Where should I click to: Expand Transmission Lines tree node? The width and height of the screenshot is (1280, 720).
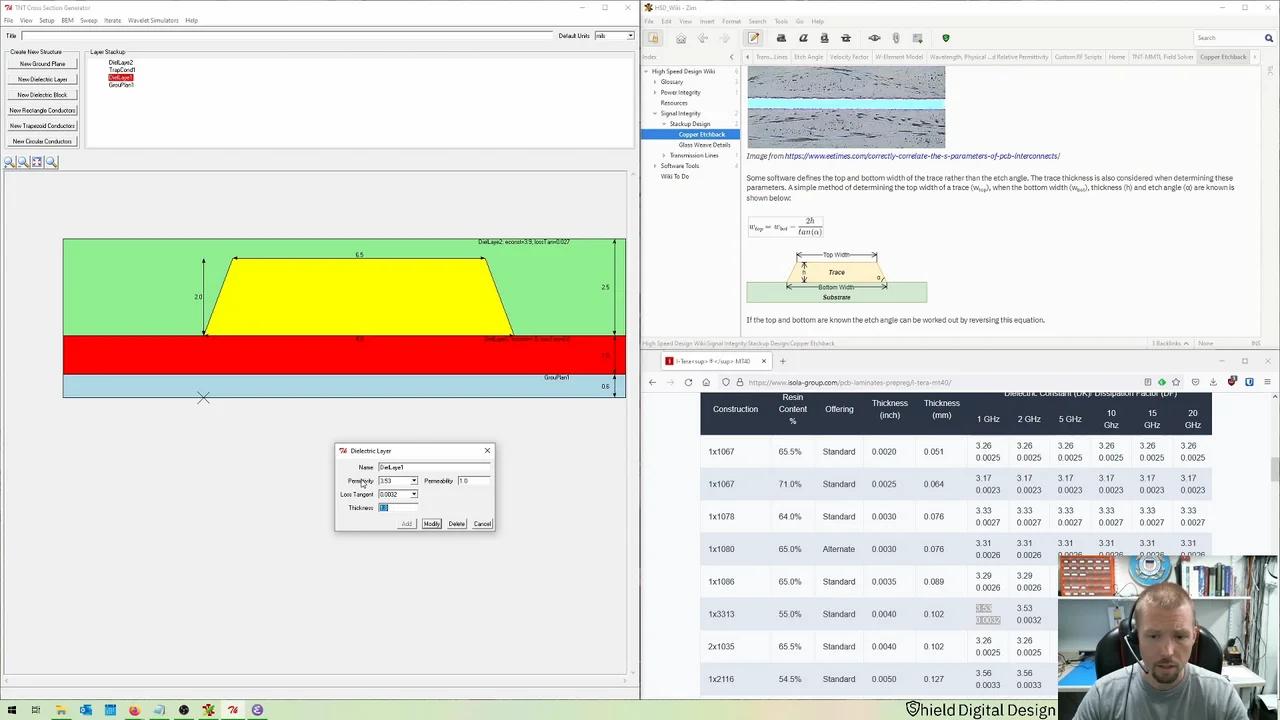[663, 155]
